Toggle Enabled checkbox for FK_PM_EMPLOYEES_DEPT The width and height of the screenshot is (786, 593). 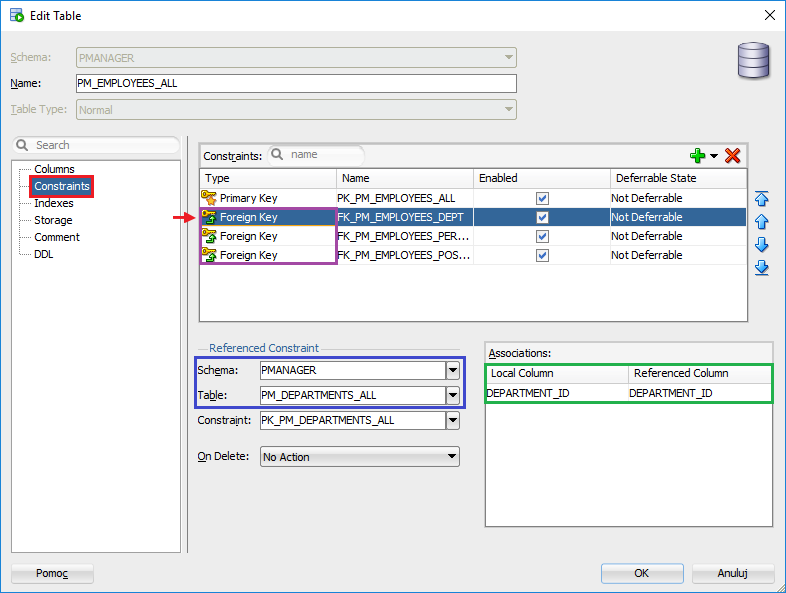pos(542,217)
